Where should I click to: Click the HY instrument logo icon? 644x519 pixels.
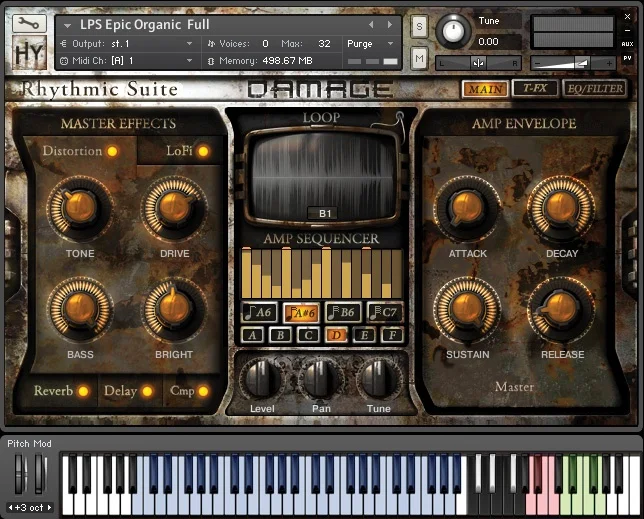29,53
